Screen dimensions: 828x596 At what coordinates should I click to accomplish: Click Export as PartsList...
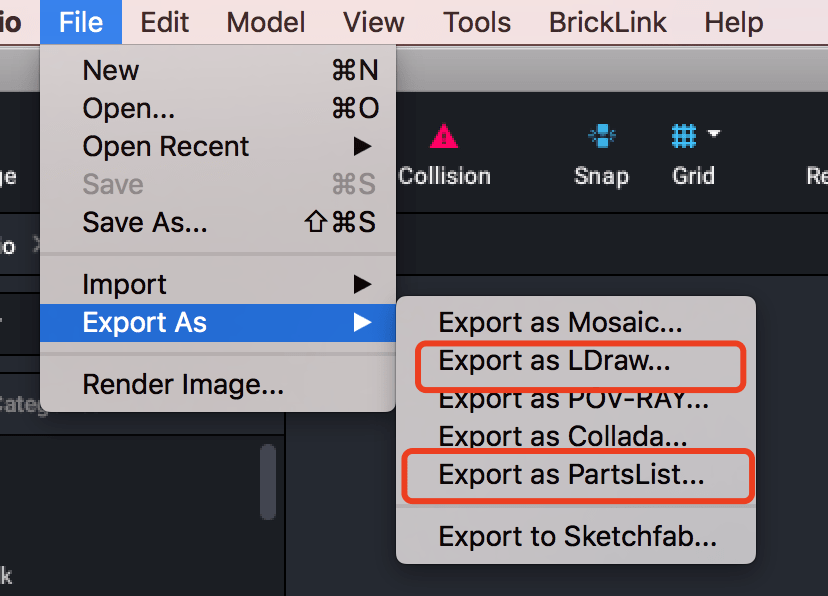coord(571,476)
